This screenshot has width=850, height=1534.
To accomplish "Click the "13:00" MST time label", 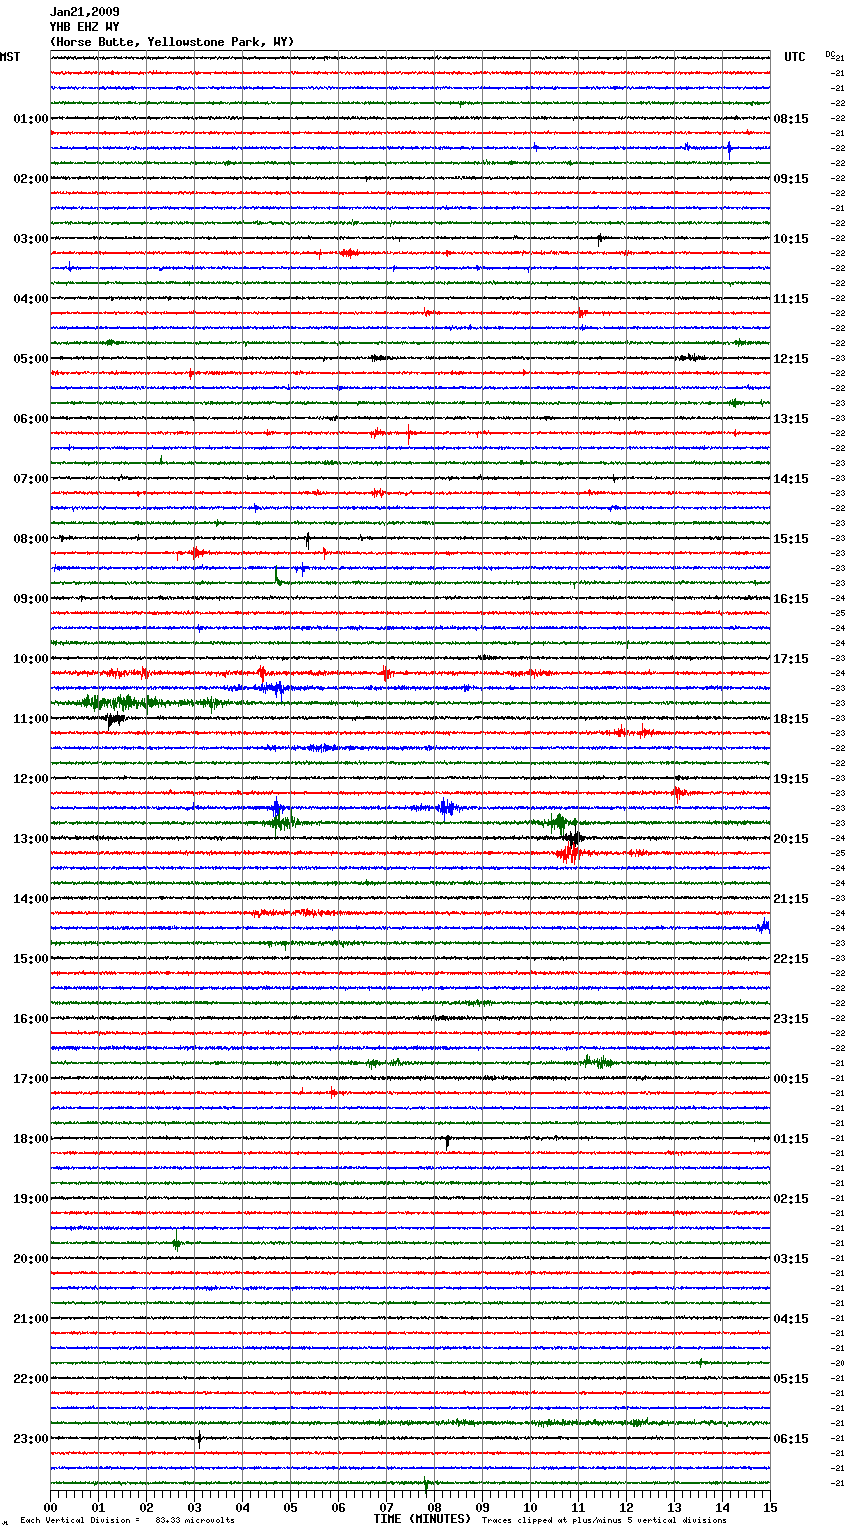I will pos(31,839).
